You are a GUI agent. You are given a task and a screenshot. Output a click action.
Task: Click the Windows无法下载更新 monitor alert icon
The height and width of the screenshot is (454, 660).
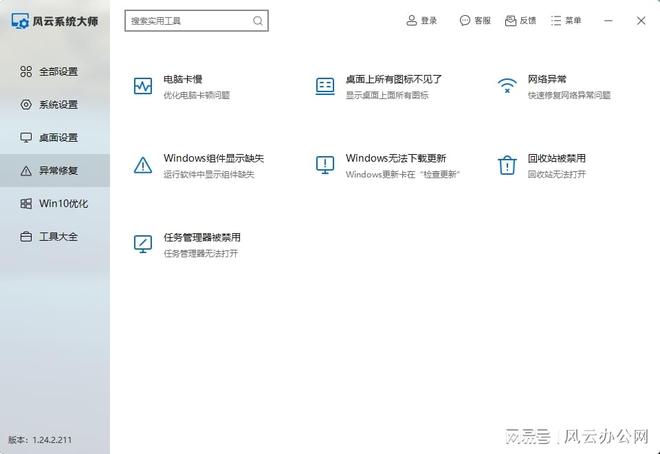point(325,165)
